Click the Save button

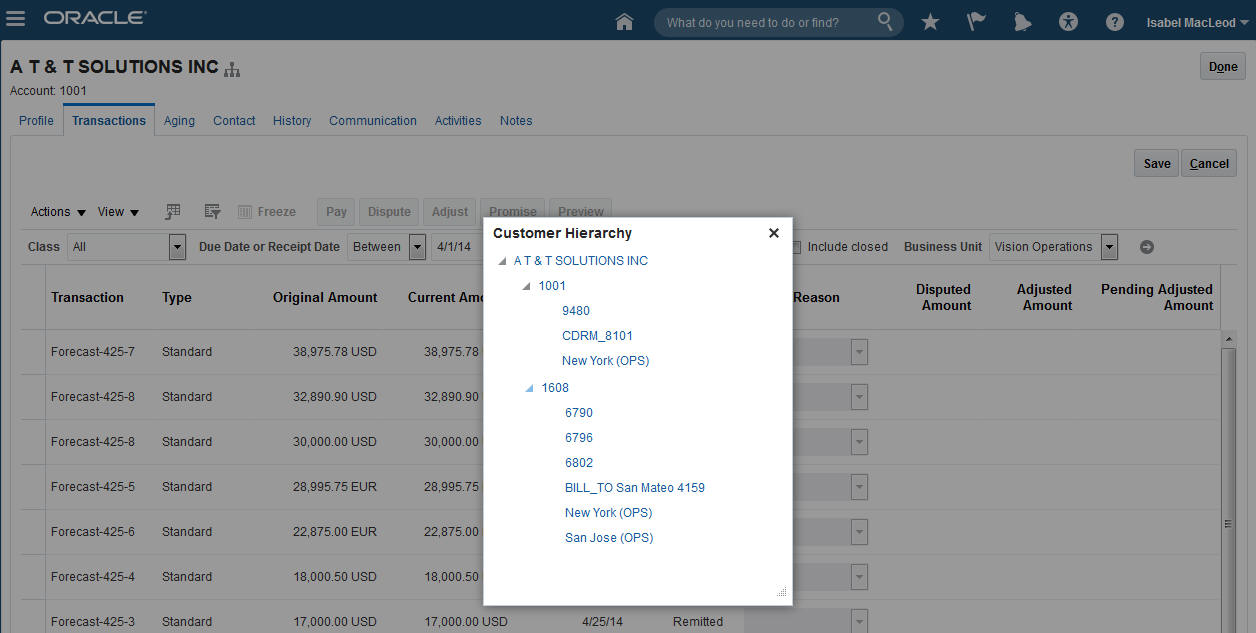[1157, 164]
